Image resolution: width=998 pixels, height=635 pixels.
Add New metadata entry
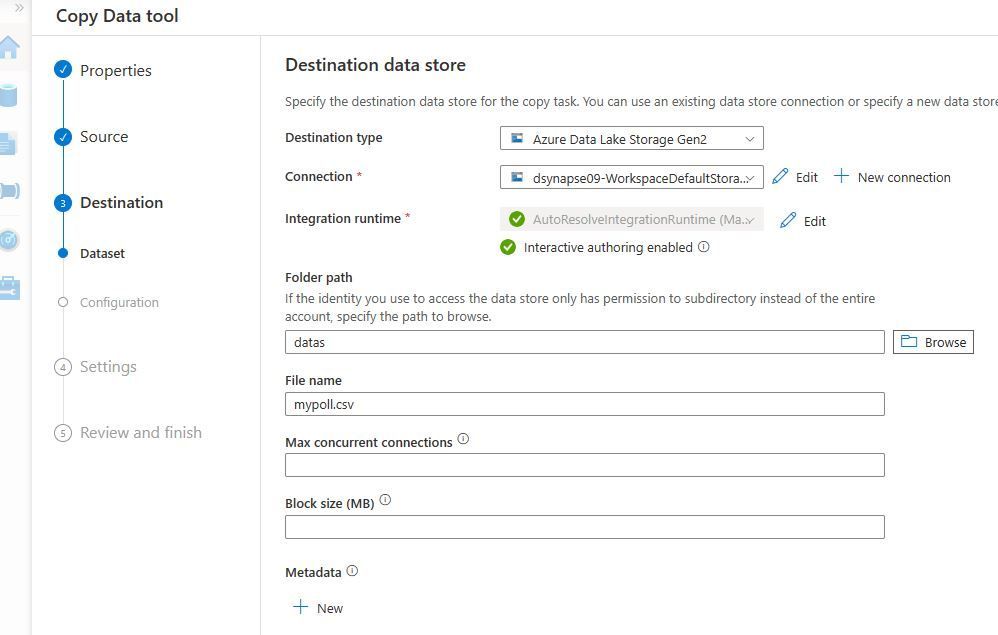tap(318, 608)
